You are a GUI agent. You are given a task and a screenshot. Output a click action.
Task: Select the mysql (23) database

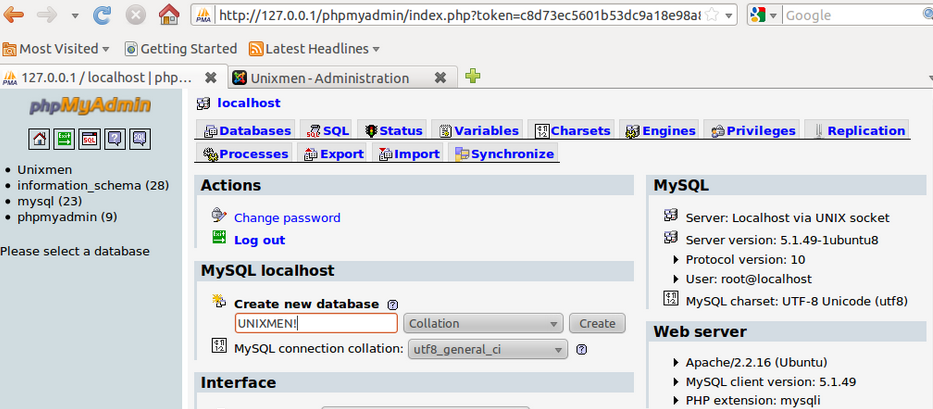coord(49,201)
